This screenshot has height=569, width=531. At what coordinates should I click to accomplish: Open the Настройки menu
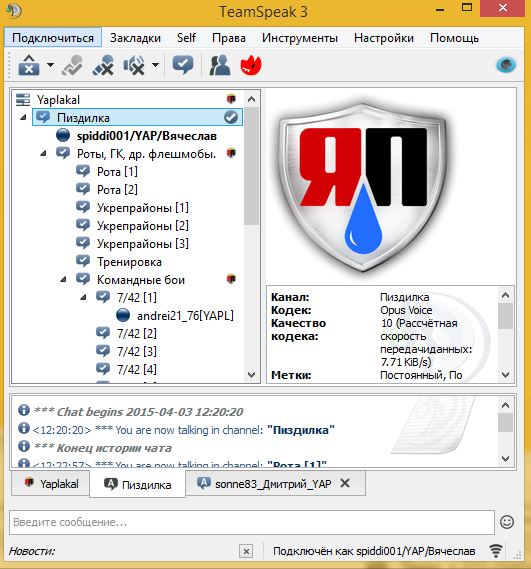coord(384,38)
